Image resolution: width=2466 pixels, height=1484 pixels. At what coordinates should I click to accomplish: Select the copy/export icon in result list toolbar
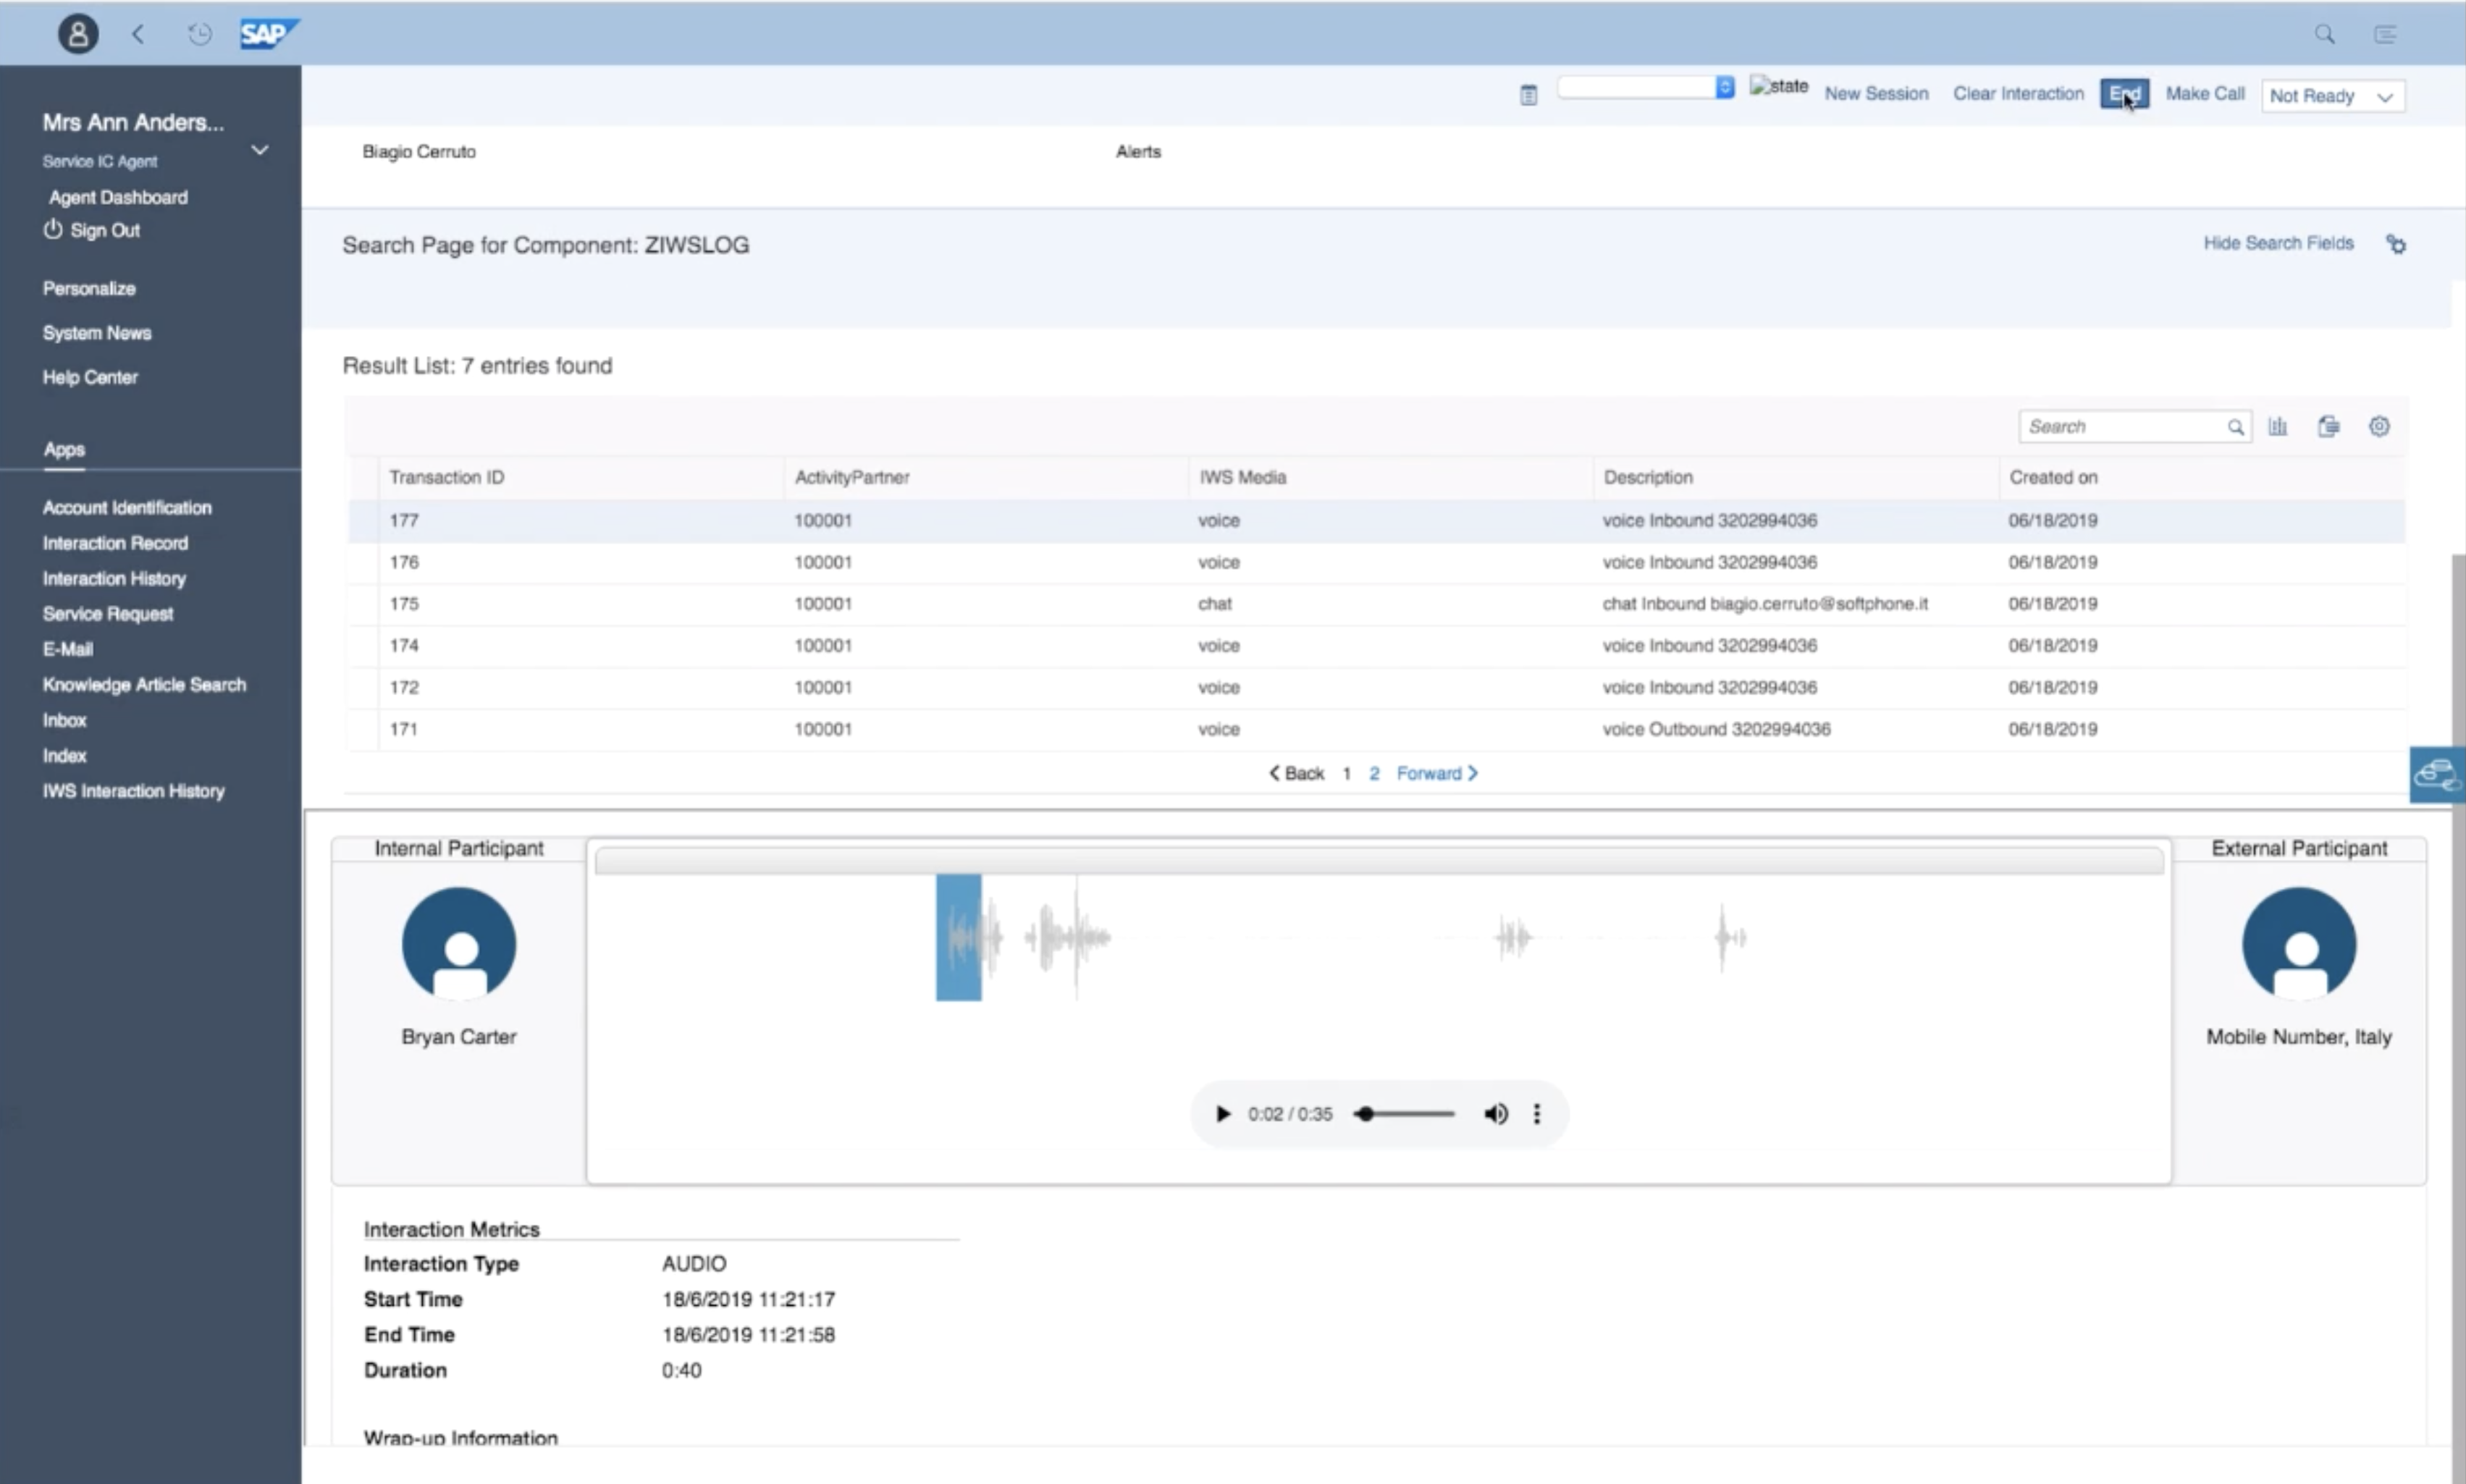tap(2329, 426)
